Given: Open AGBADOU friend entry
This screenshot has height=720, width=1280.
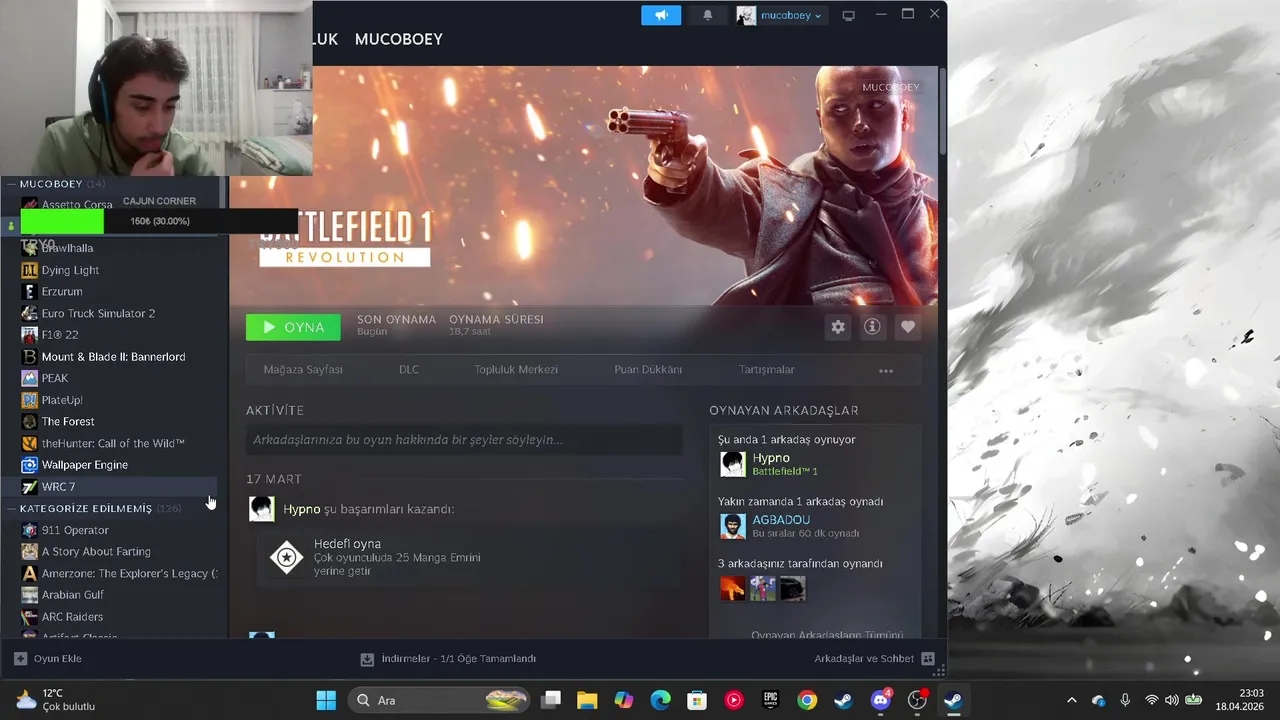Looking at the screenshot, I should point(820,526).
